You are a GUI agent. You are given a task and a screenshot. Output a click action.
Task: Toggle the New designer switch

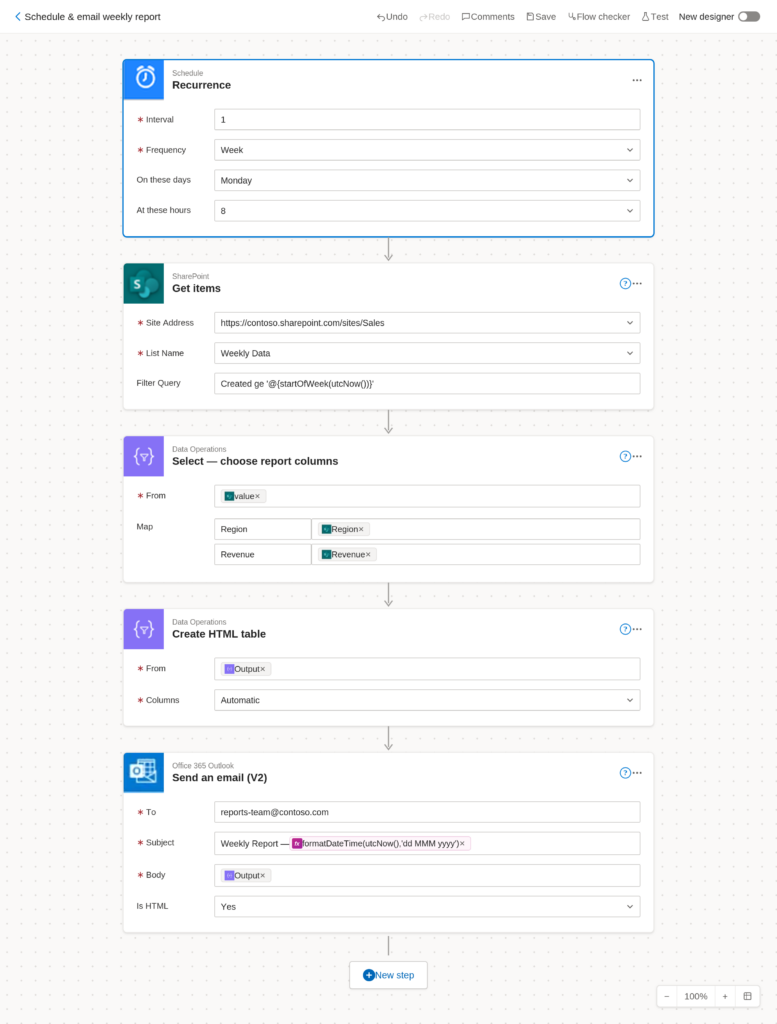tap(749, 17)
